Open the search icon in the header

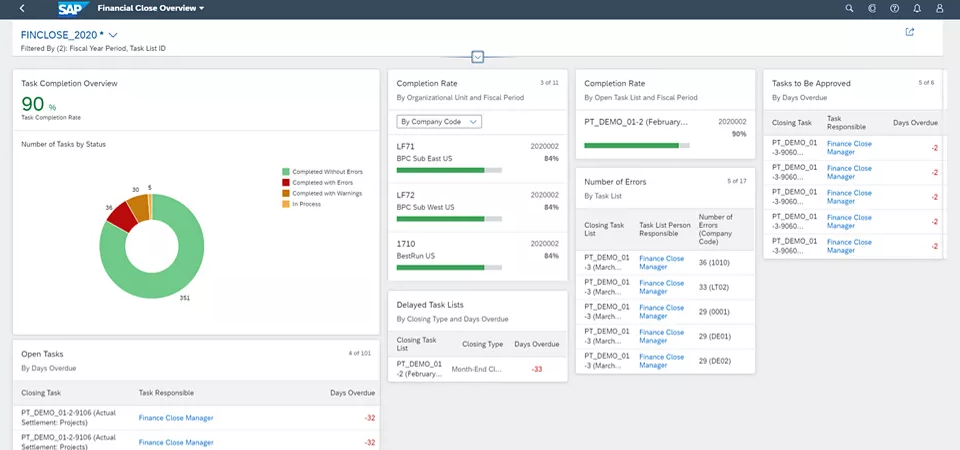pyautogui.click(x=849, y=8)
